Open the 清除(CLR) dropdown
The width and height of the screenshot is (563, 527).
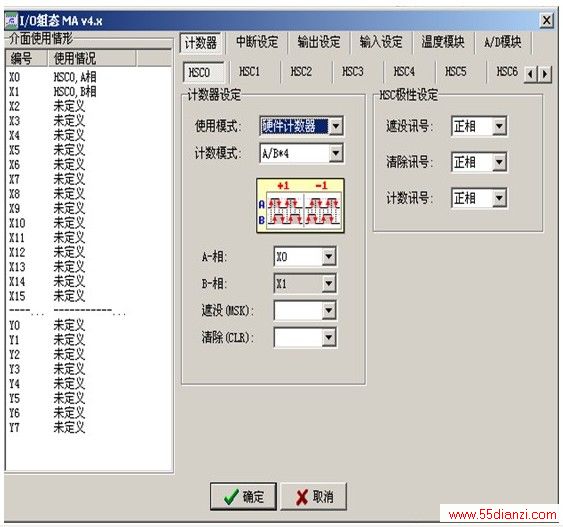coord(329,338)
